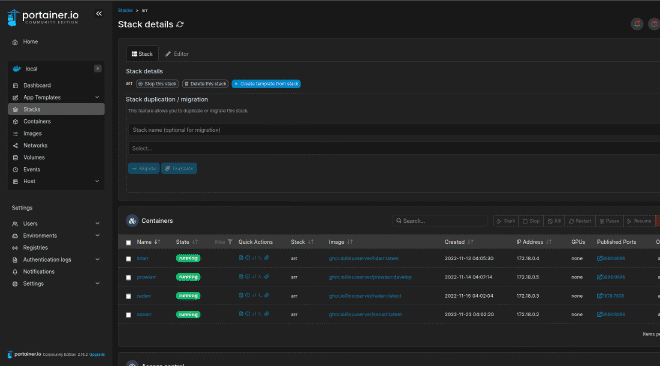Click the Migrate button
Image resolution: width=660 pixels, height=366 pixels.
[144, 168]
